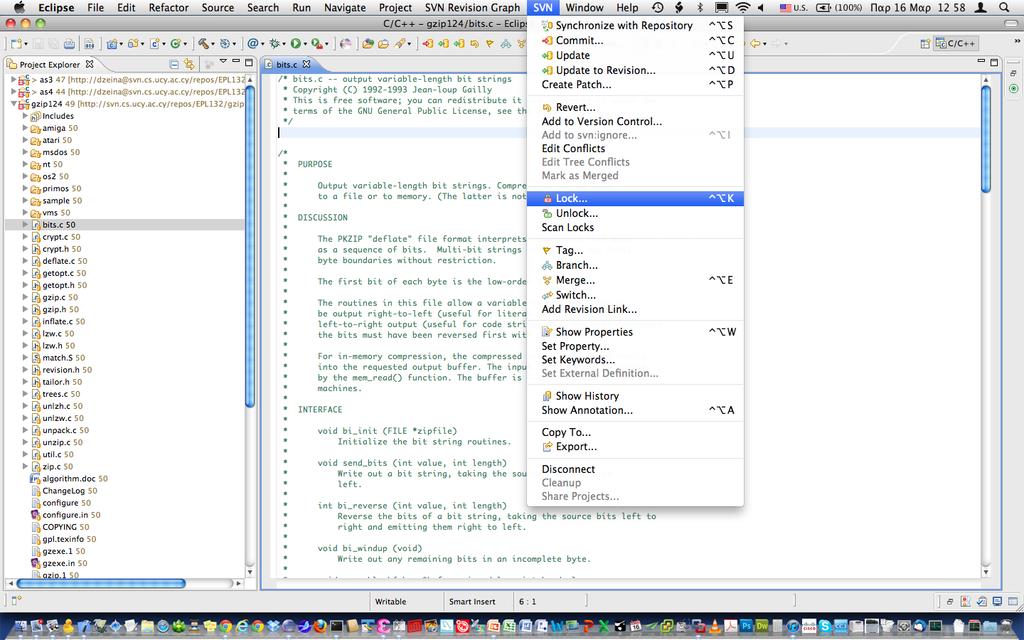Open the Refactor menu in menu bar
This screenshot has width=1024, height=640.
168,8
